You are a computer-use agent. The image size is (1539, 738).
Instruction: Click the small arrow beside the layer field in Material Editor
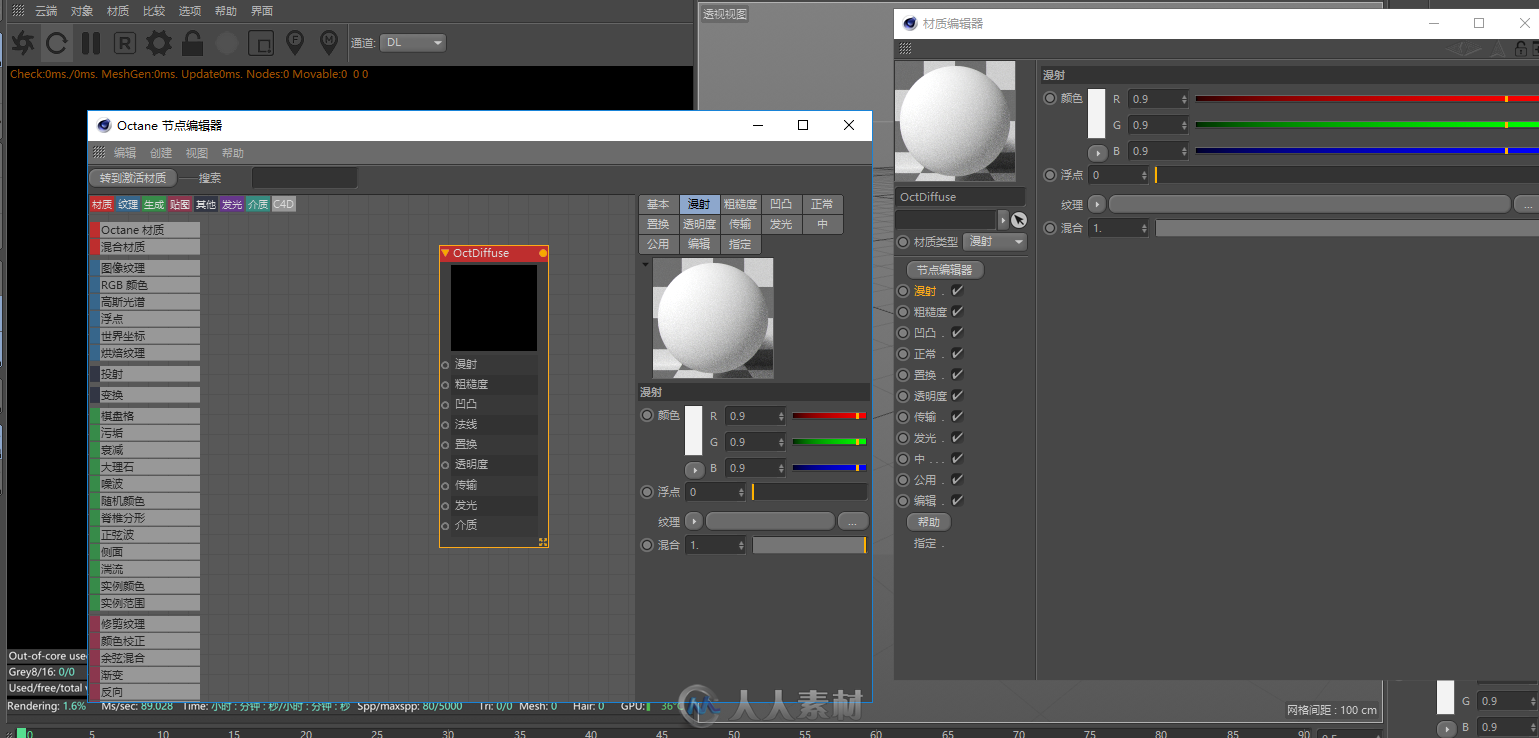1003,220
